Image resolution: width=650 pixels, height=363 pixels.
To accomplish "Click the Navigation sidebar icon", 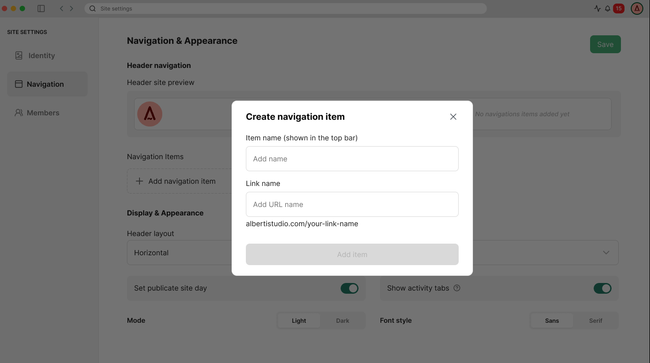I will 19,84.
